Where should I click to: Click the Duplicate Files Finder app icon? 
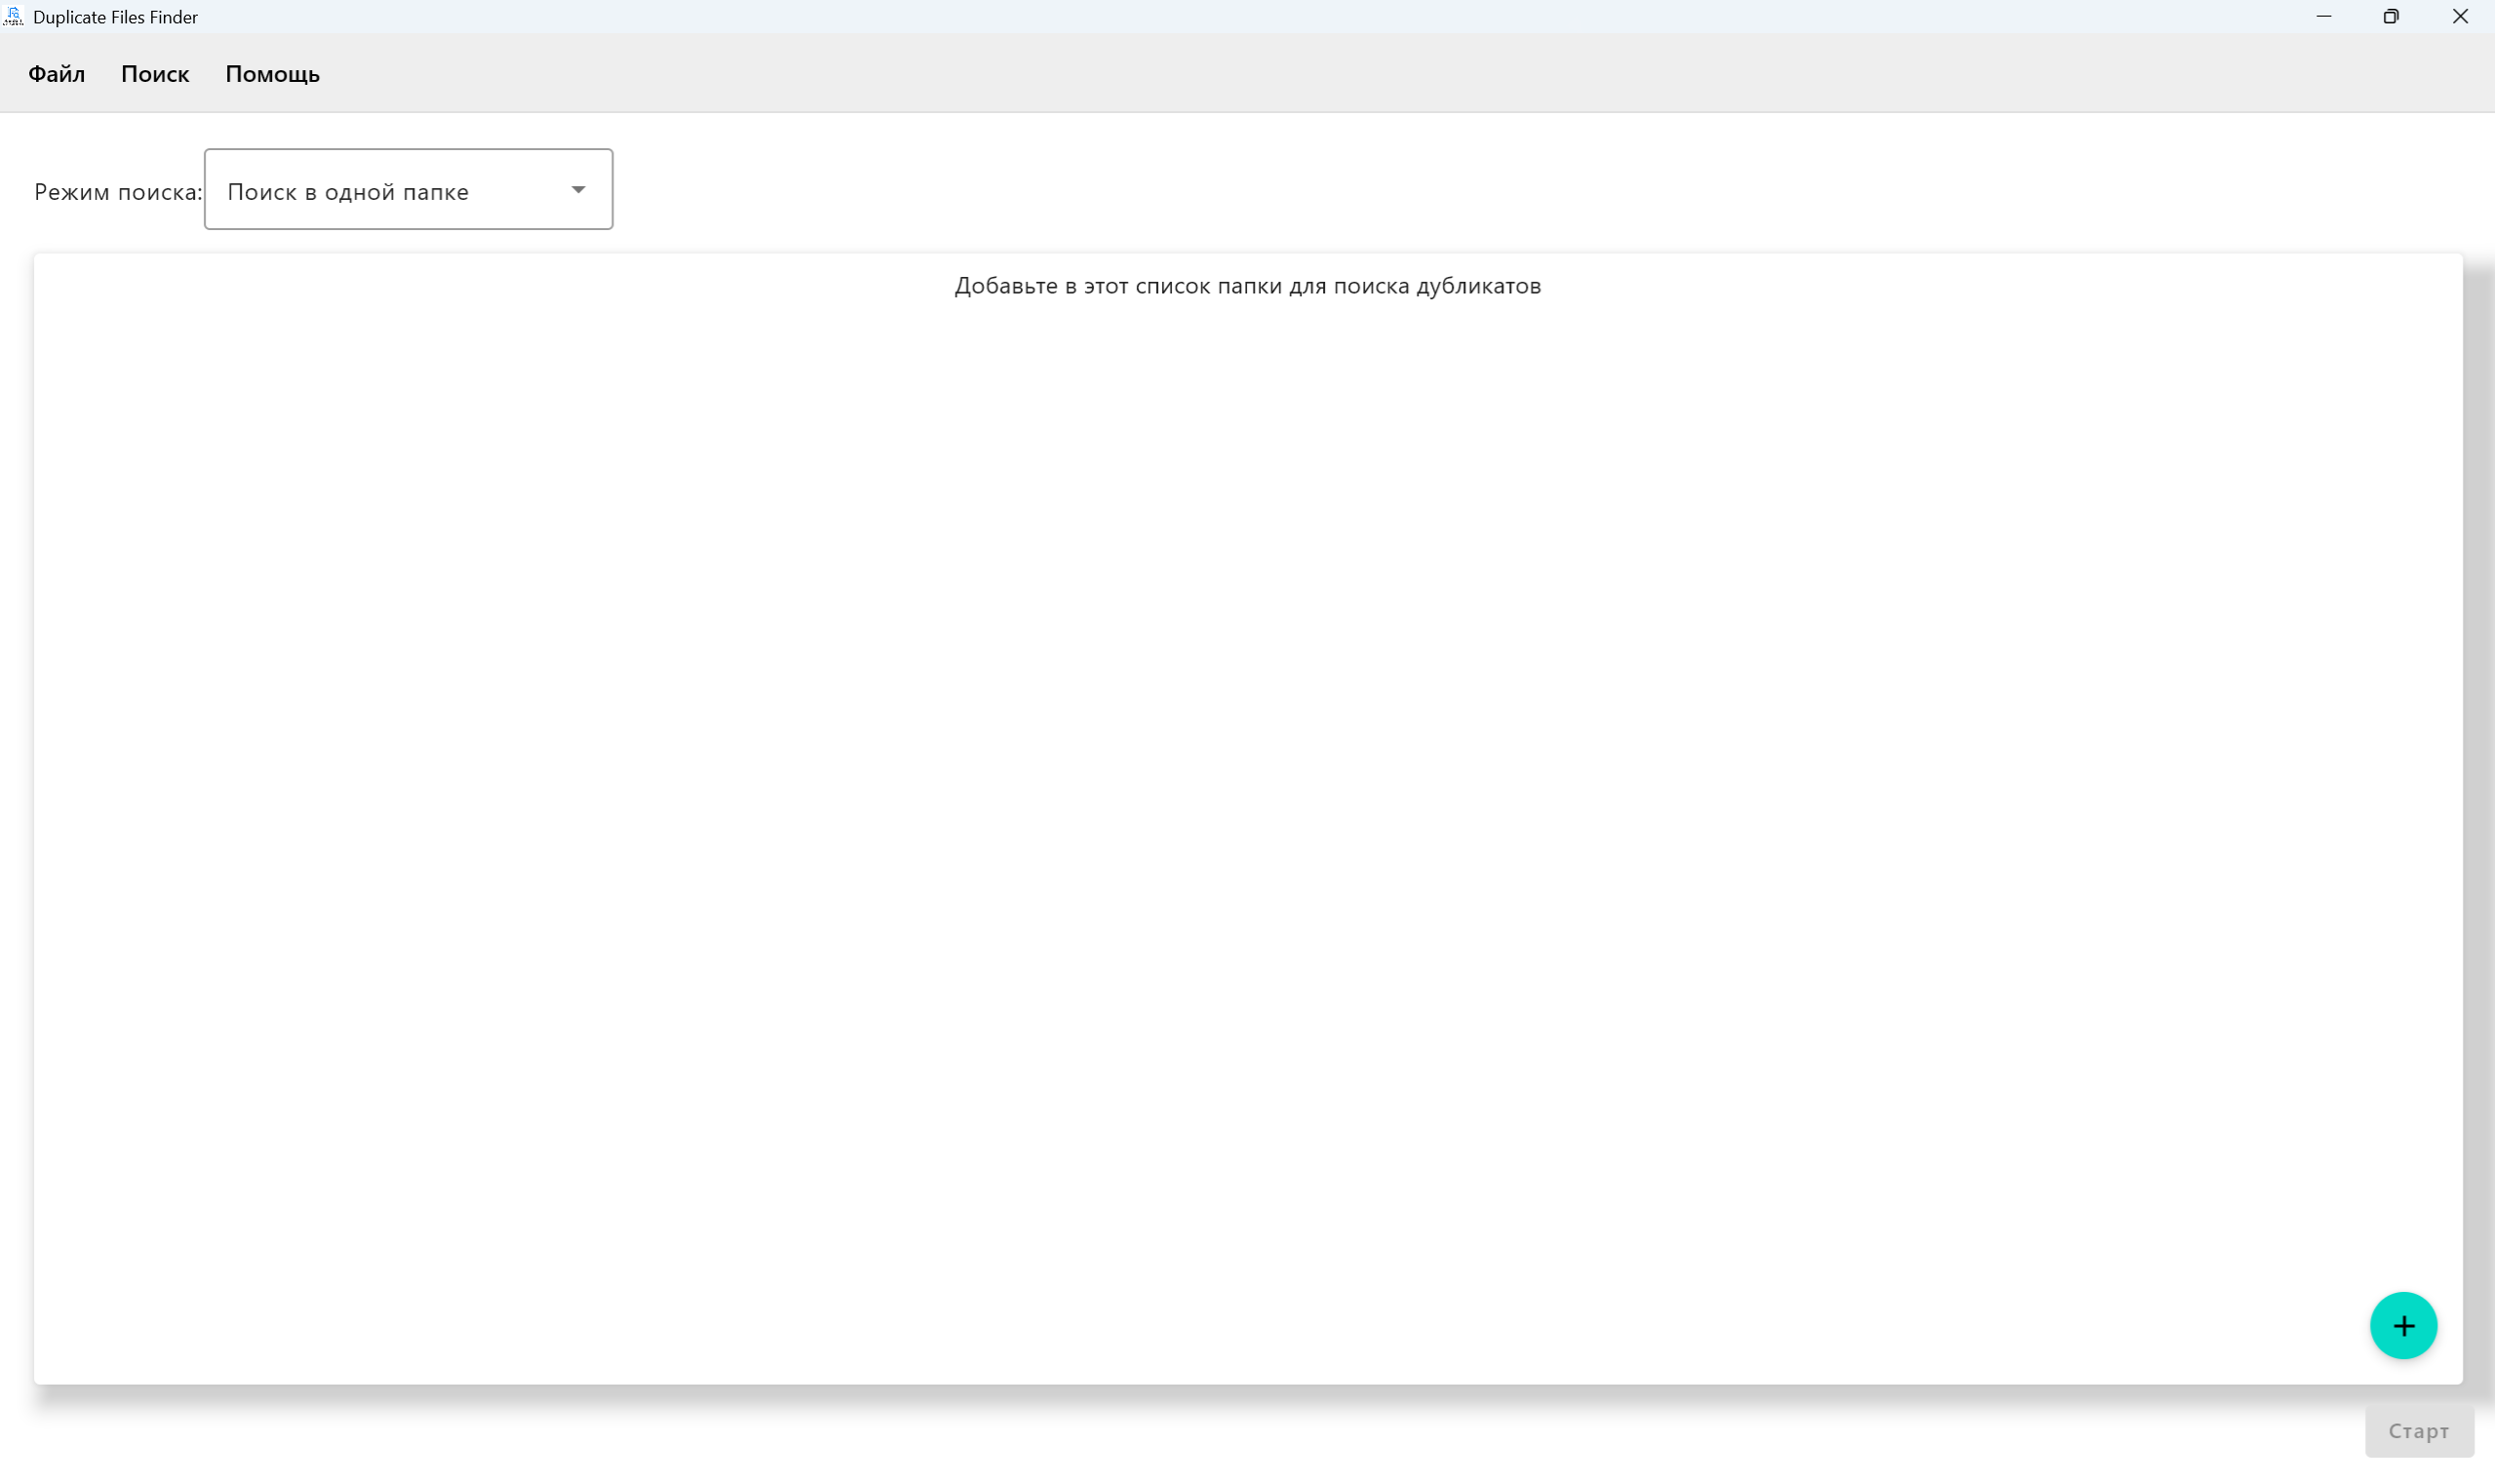pyautogui.click(x=13, y=16)
